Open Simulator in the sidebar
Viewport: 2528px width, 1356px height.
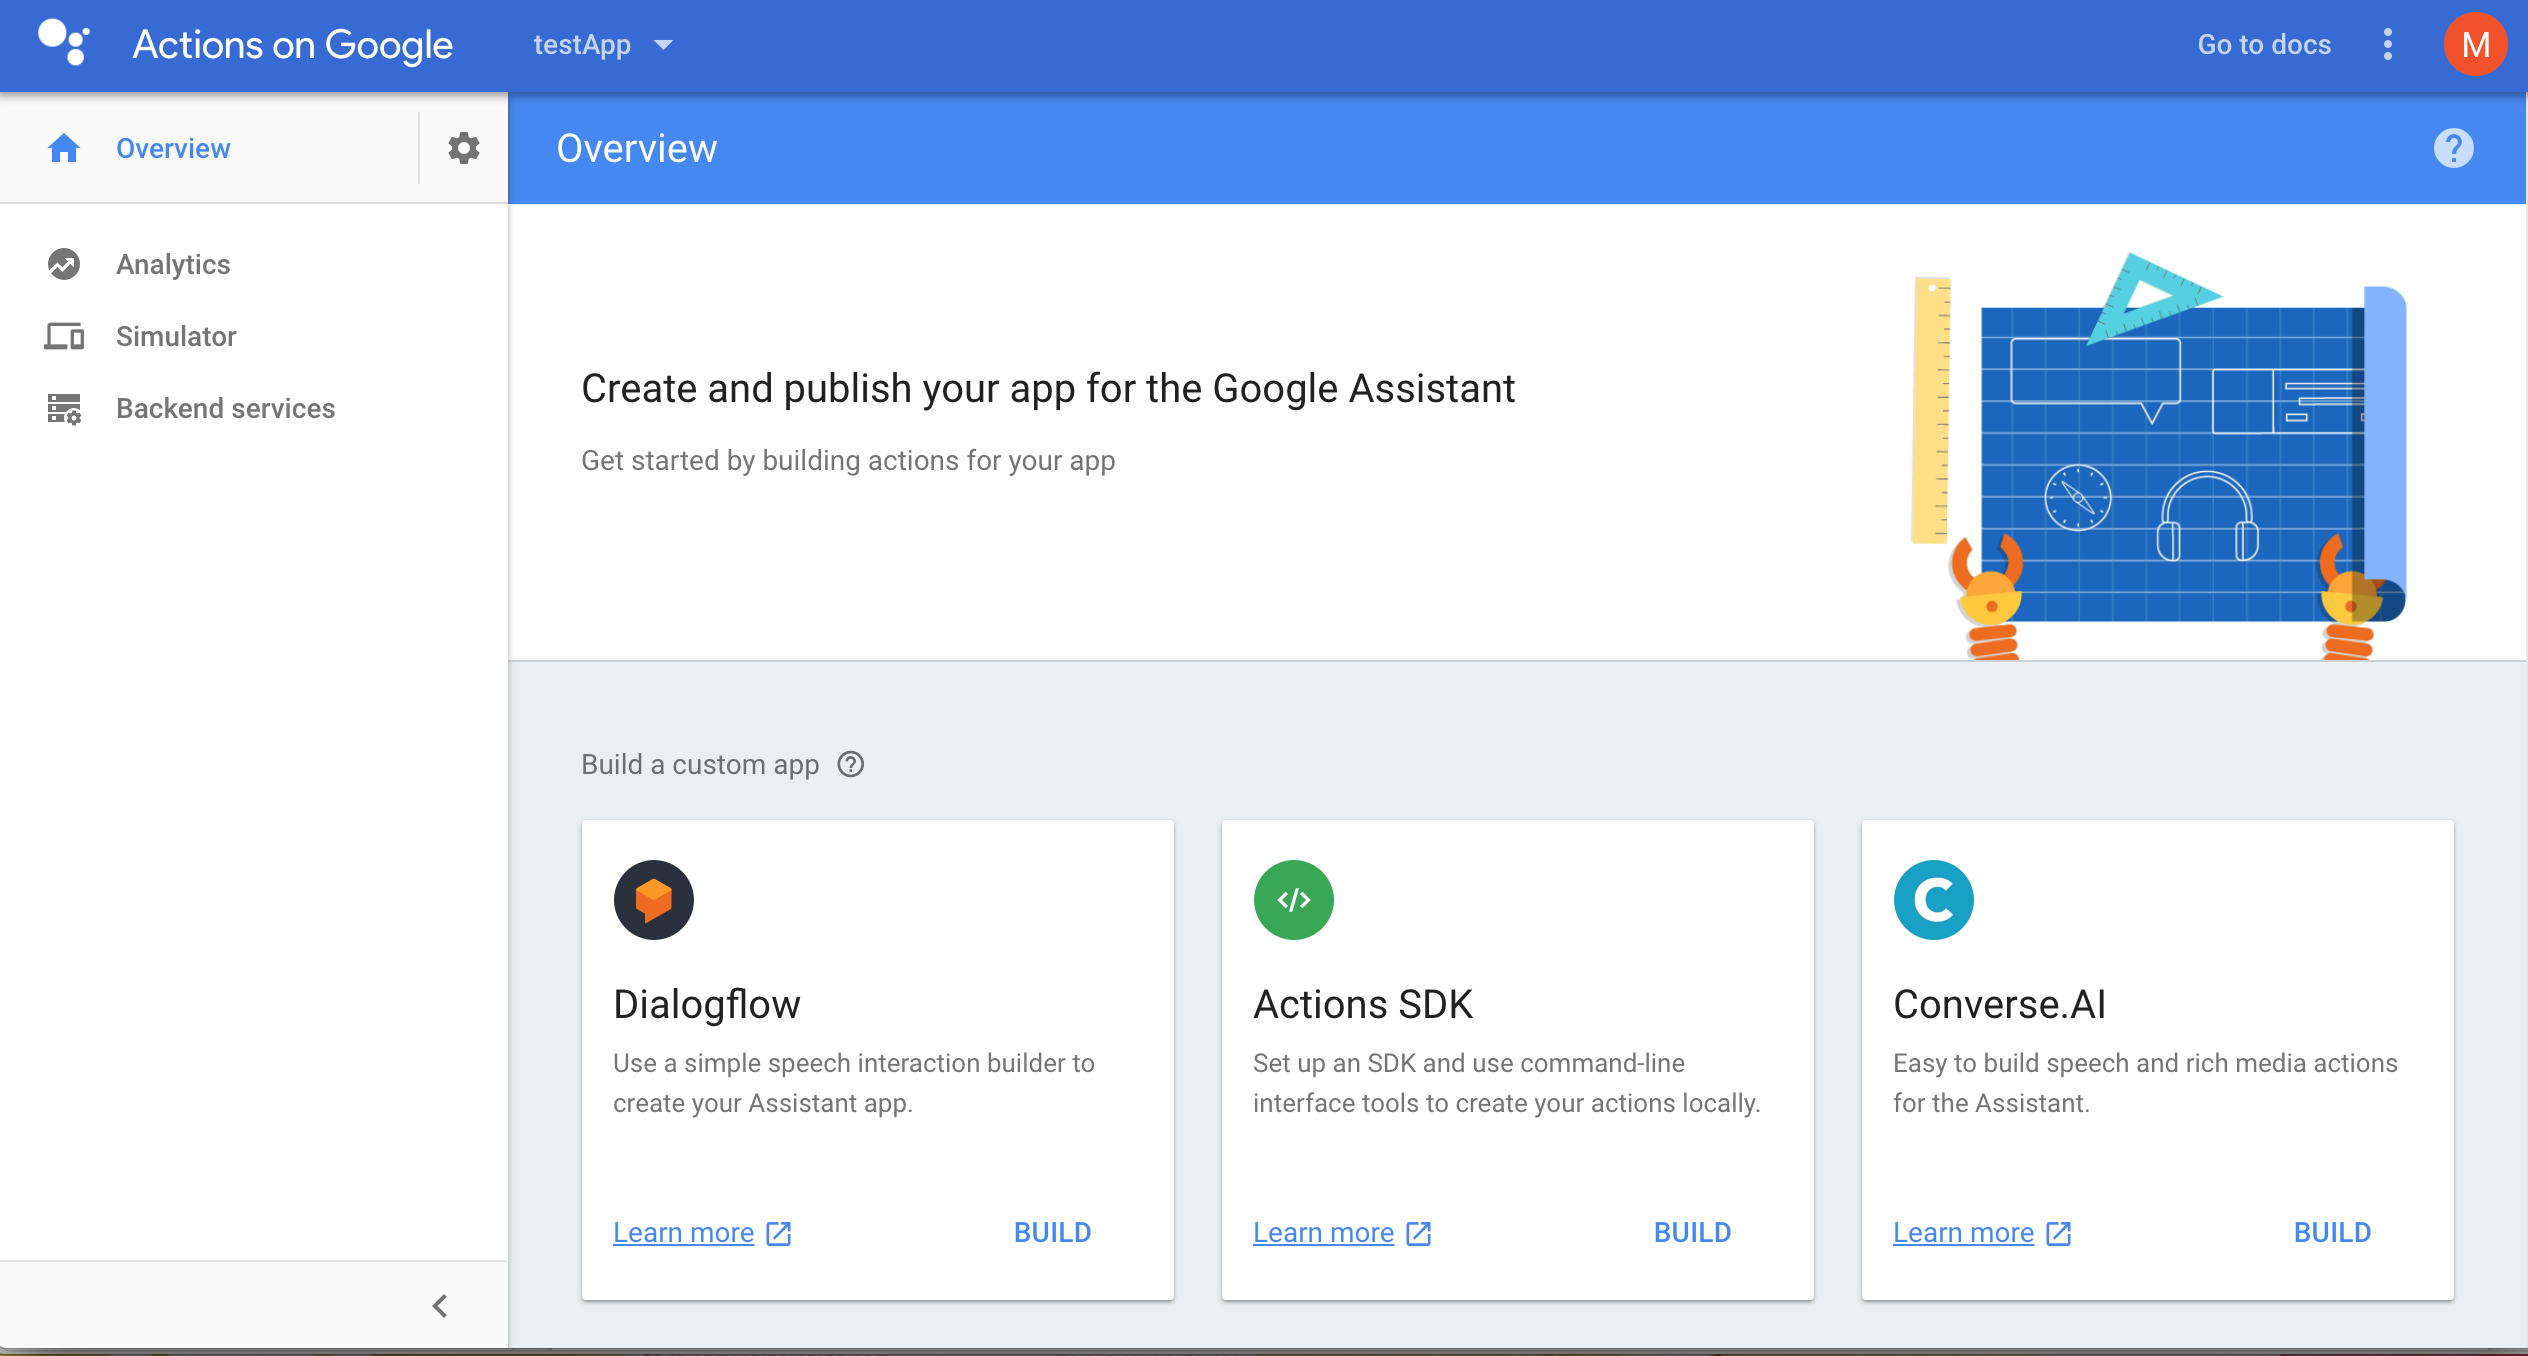176,336
